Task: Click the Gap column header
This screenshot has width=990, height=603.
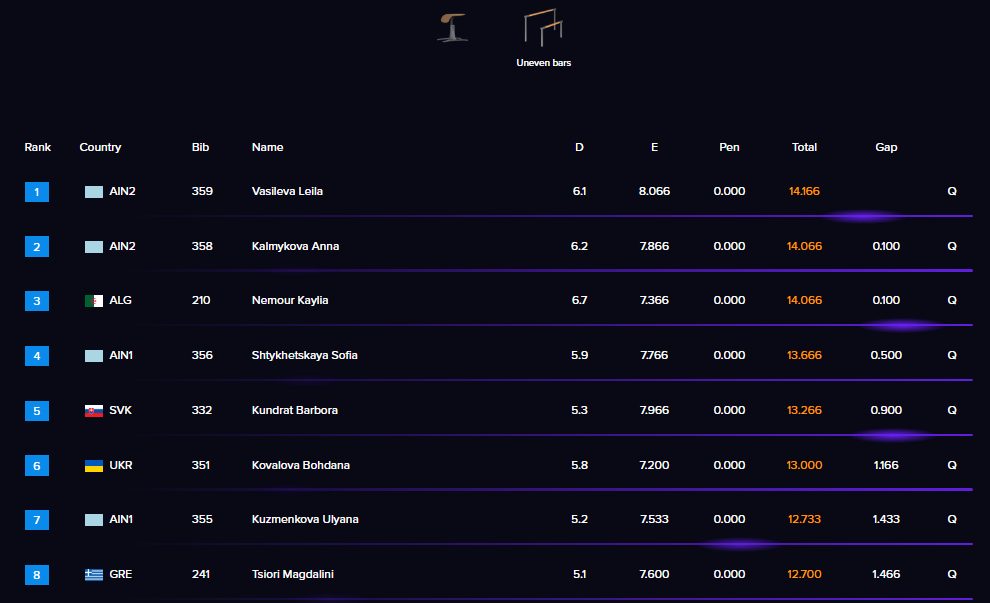Action: point(886,147)
